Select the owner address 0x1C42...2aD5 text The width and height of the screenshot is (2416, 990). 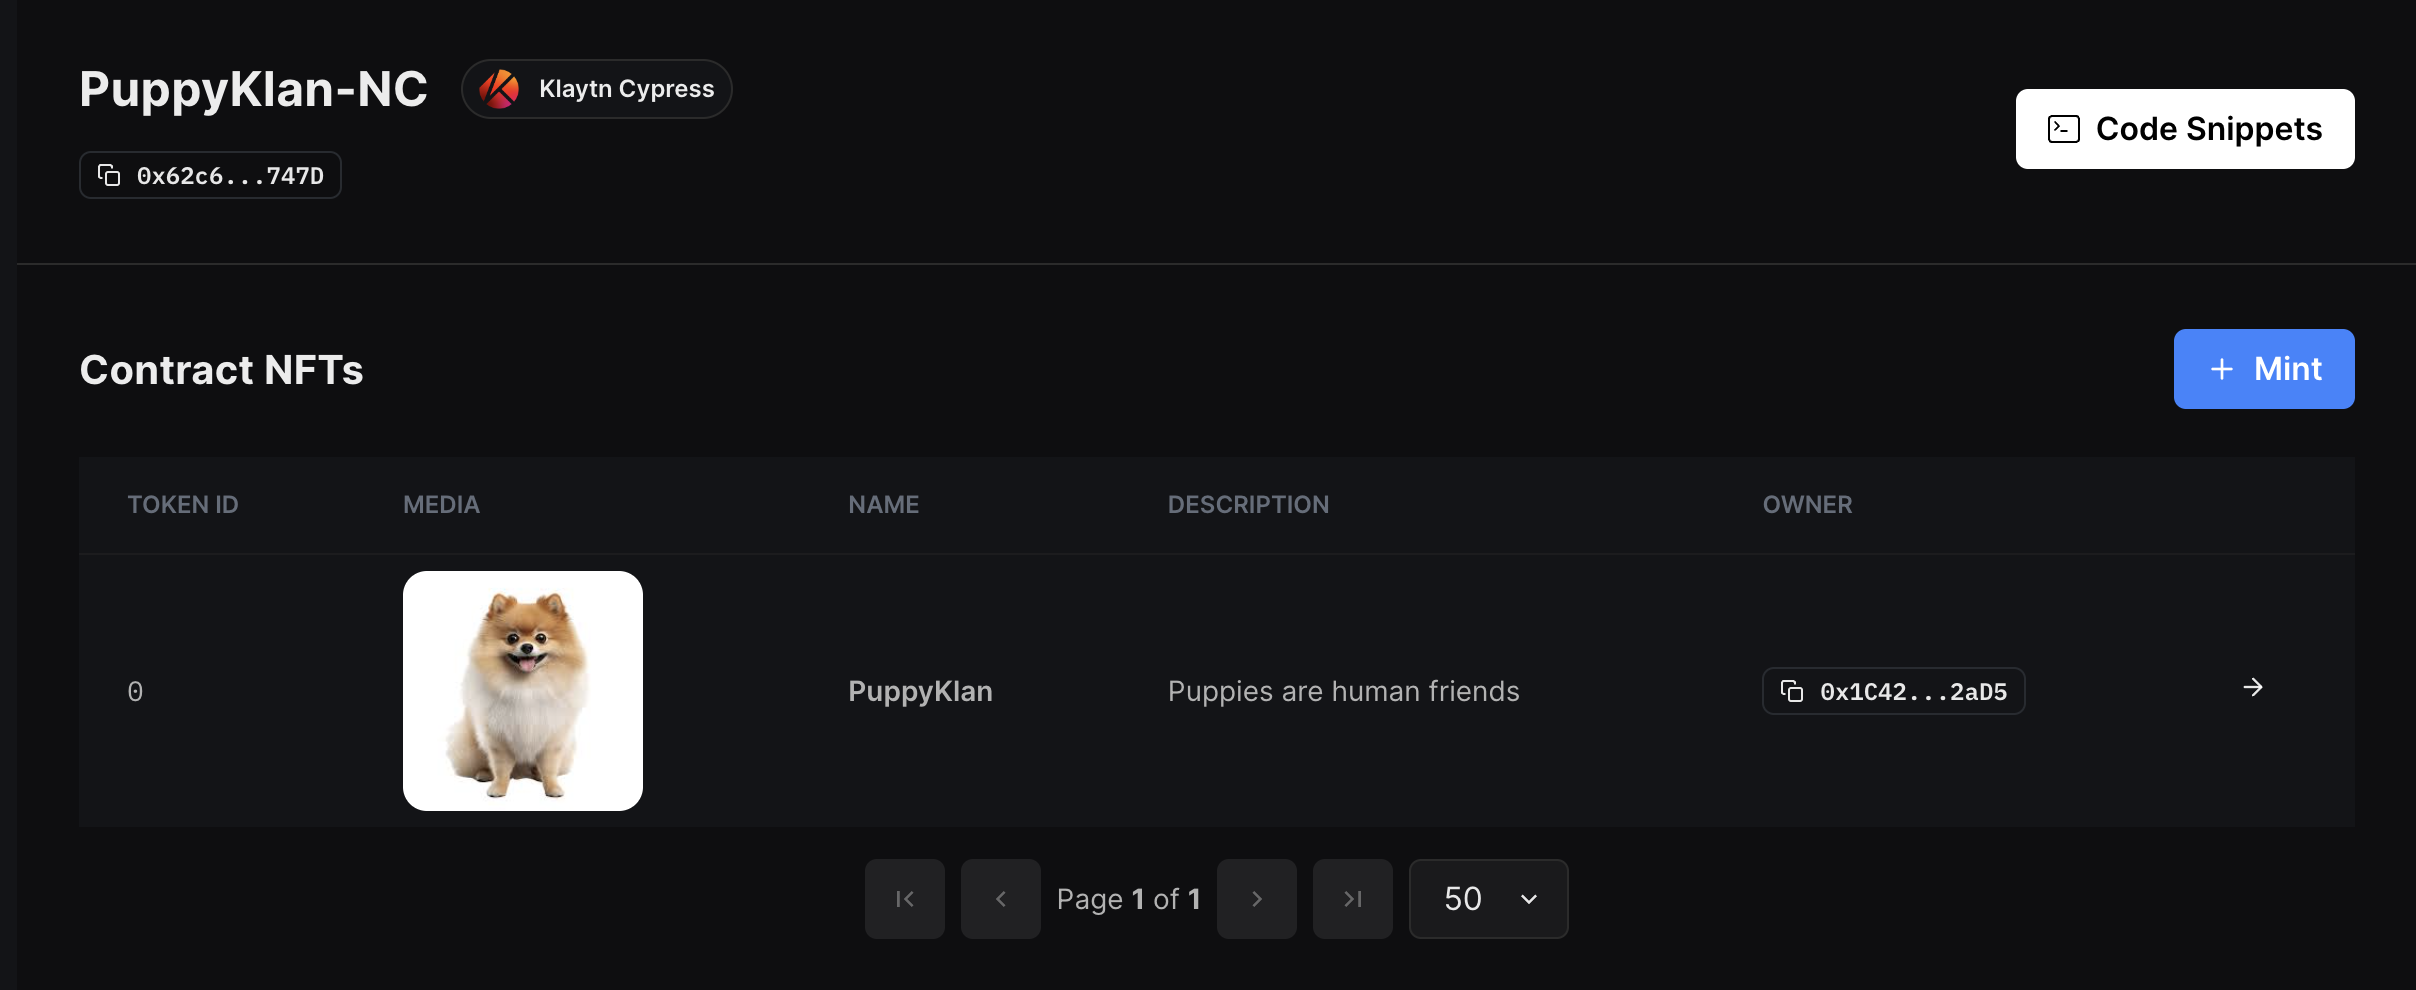coord(1913,692)
